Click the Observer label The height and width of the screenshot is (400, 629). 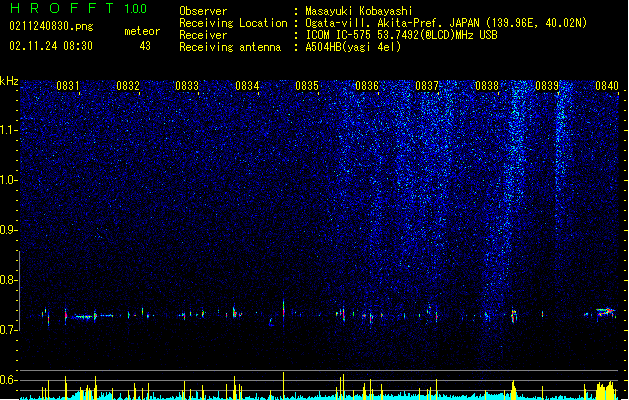(203, 11)
